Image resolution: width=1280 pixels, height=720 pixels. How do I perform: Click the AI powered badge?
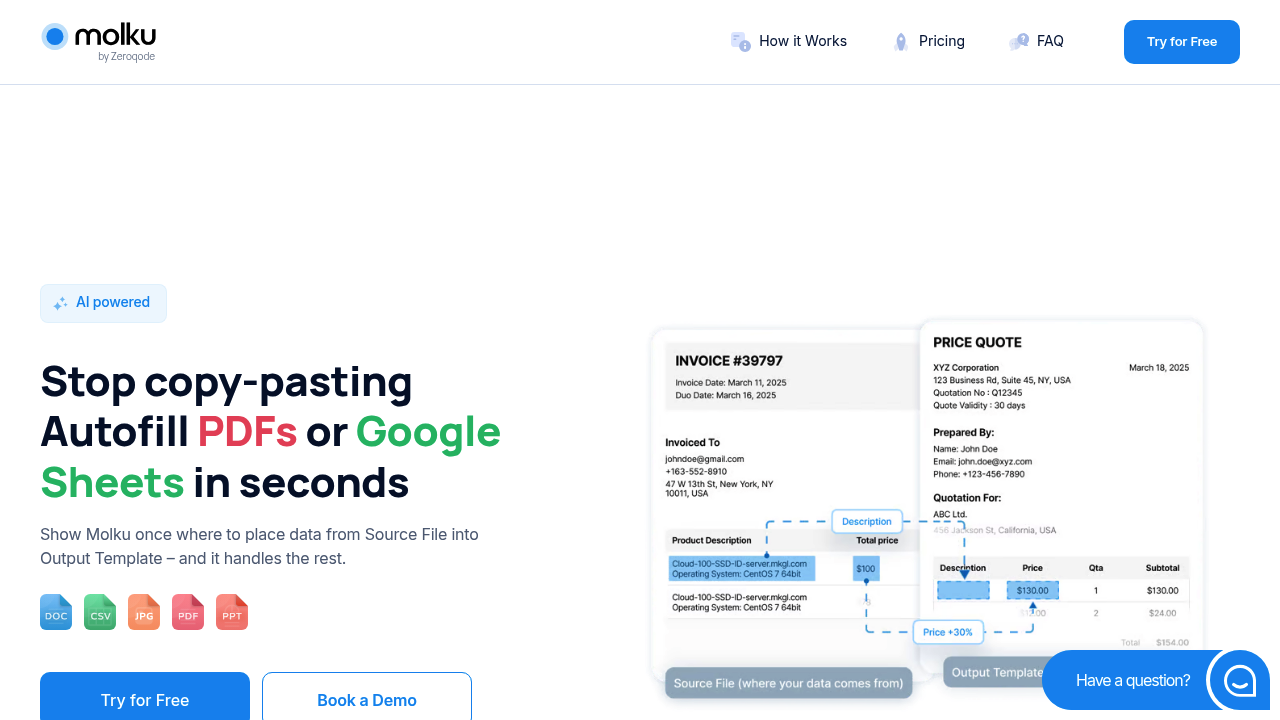tap(103, 303)
